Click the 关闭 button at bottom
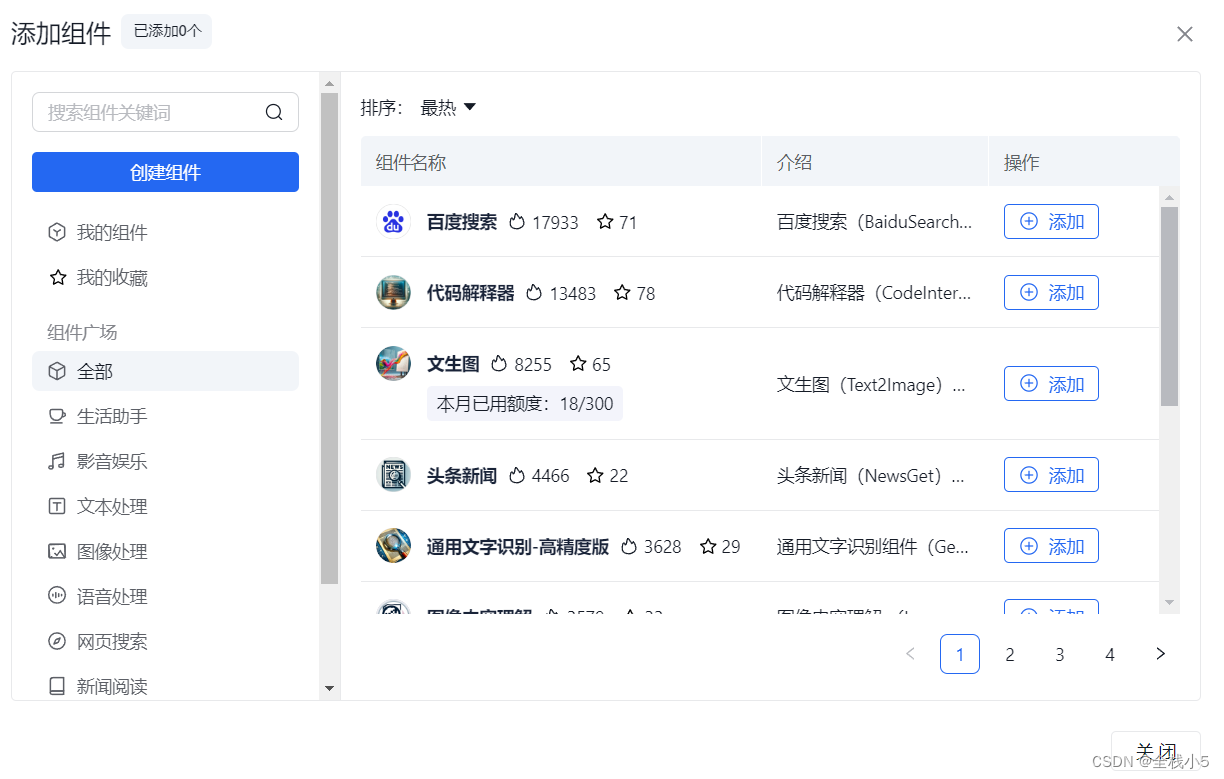Screen dimensions: 1224x779 (x=1156, y=751)
